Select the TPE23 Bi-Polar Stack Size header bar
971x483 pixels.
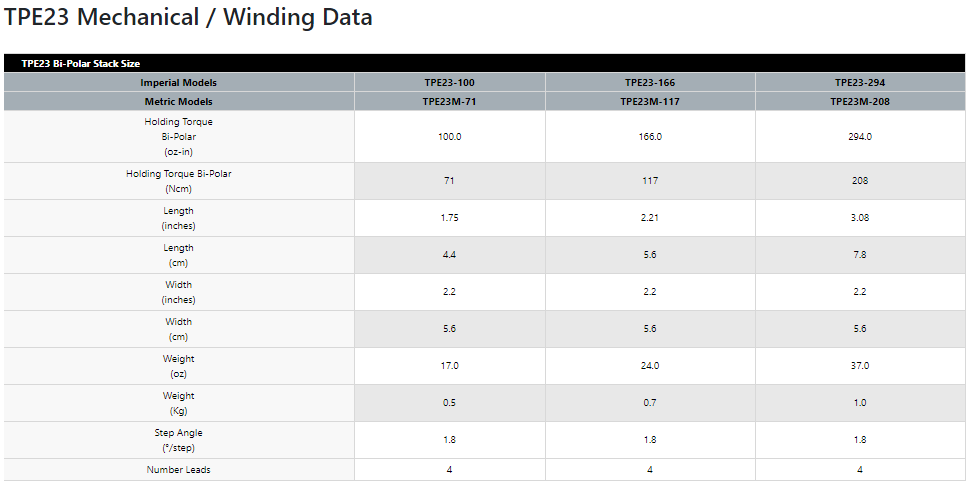click(484, 63)
